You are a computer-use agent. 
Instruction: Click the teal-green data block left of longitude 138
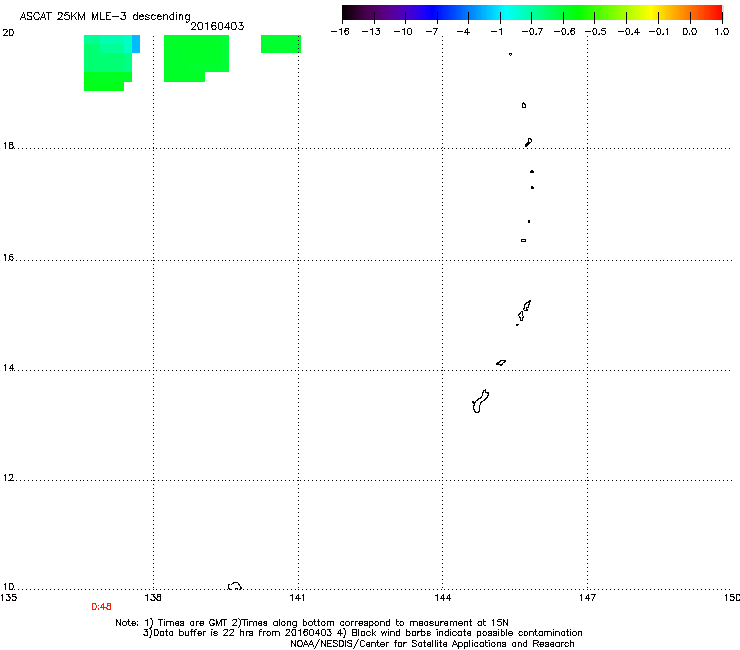tap(108, 61)
